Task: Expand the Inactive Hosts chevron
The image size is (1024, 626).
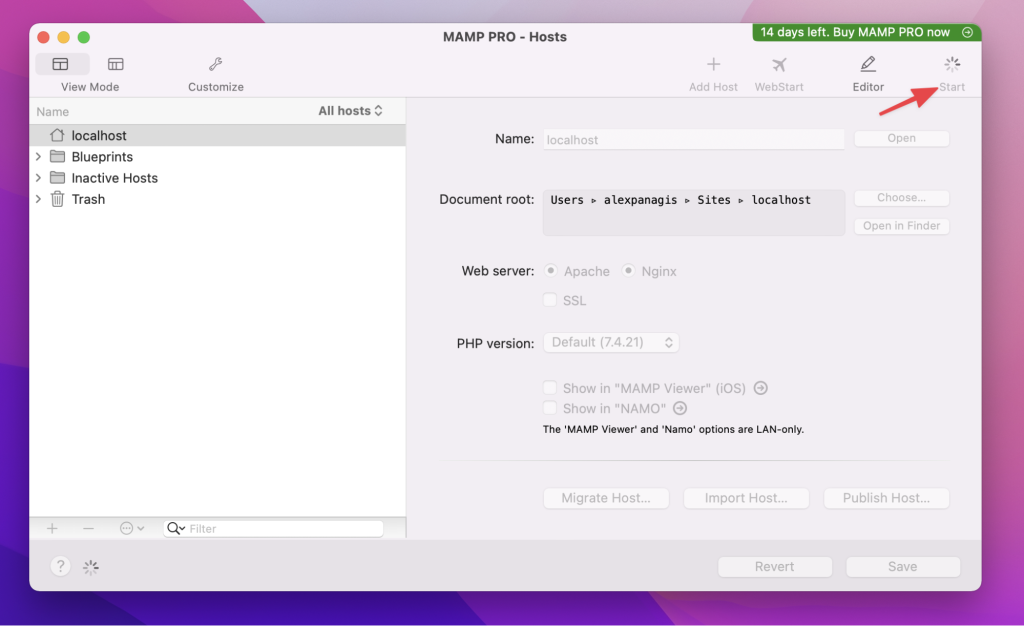Action: (38, 178)
